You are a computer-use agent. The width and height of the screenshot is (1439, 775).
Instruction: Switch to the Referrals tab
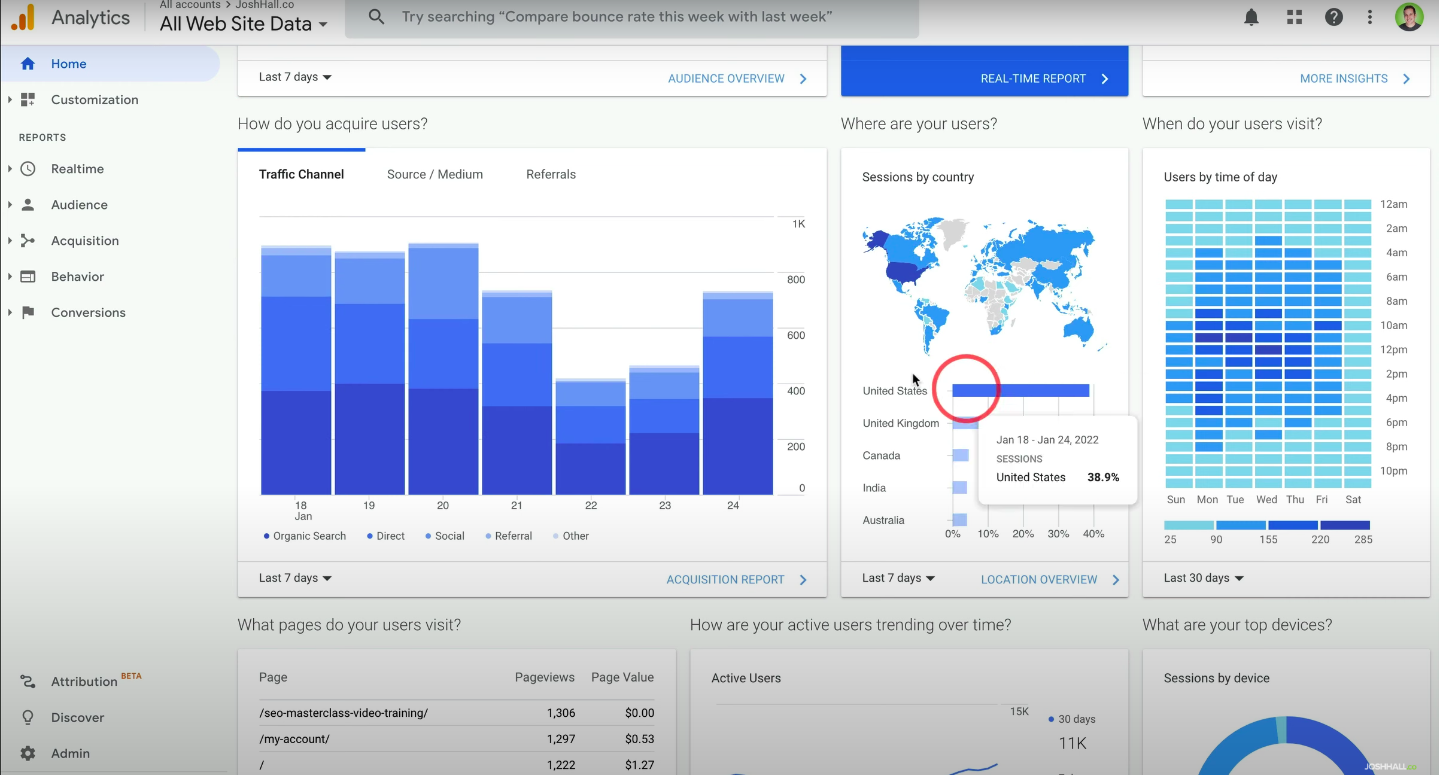click(x=551, y=174)
